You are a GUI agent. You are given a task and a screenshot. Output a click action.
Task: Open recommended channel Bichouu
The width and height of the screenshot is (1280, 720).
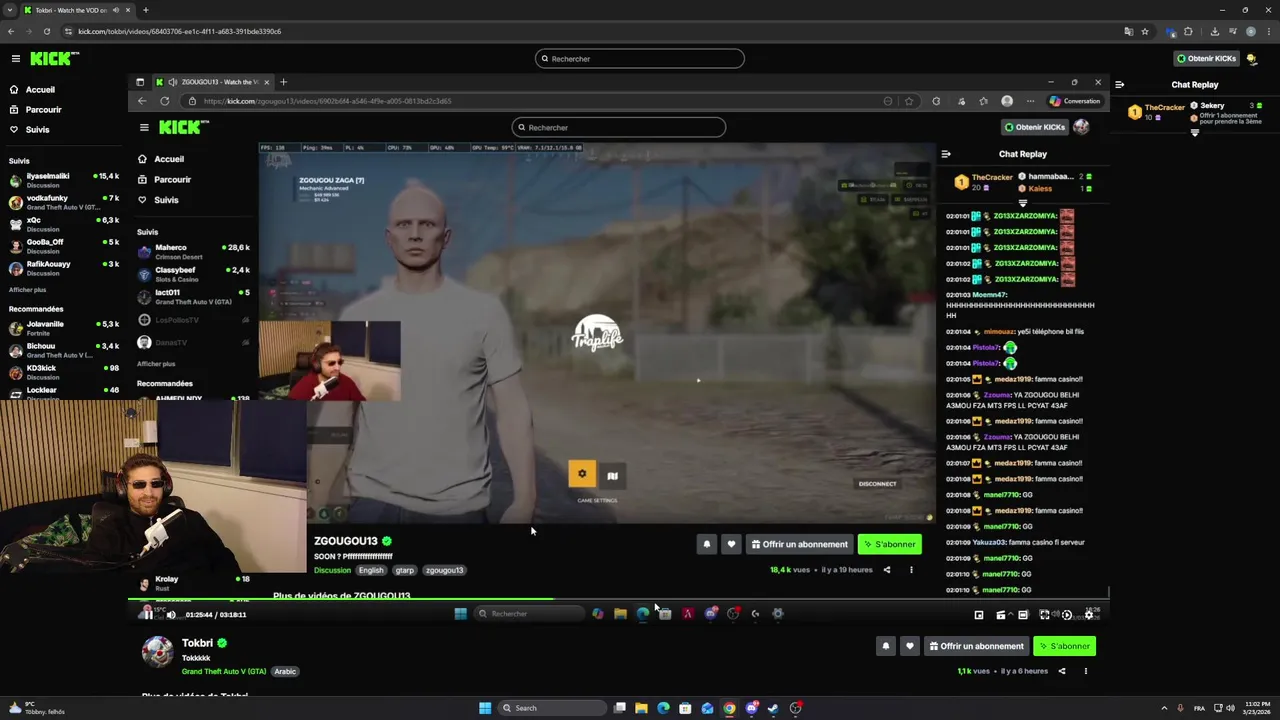tap(64, 350)
